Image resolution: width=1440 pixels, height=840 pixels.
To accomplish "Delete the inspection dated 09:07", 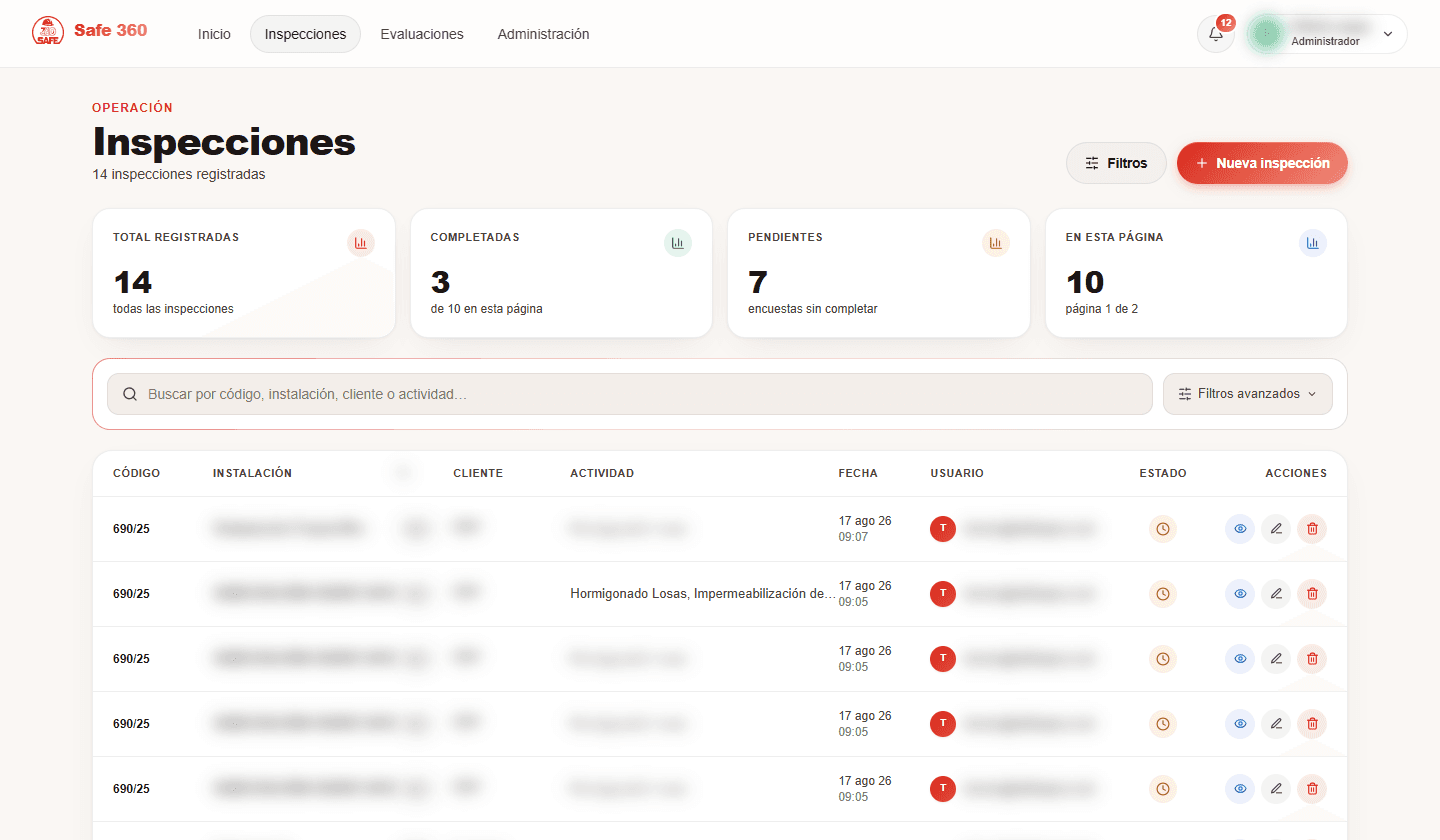I will pyautogui.click(x=1312, y=529).
